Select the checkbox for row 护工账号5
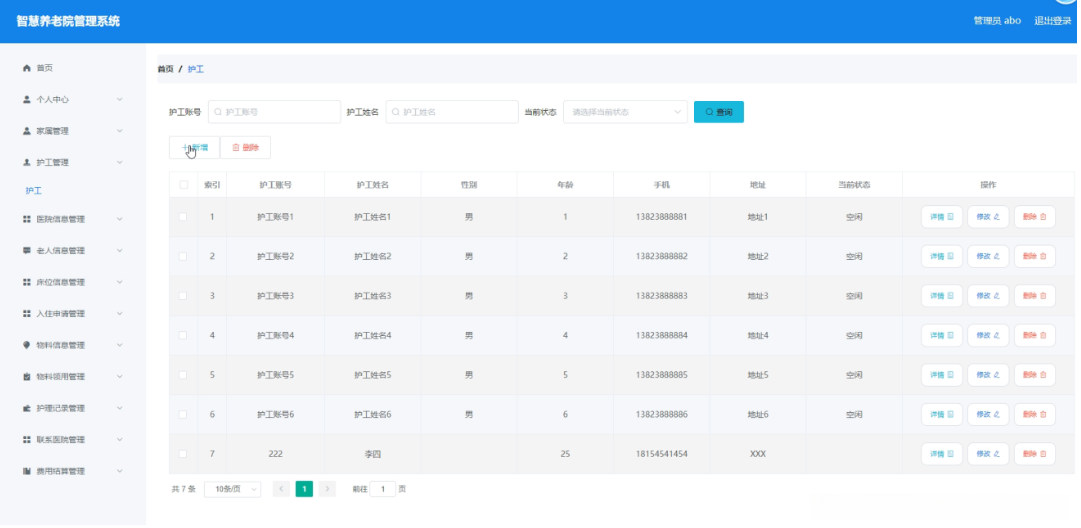1081x528 pixels. pos(183,375)
